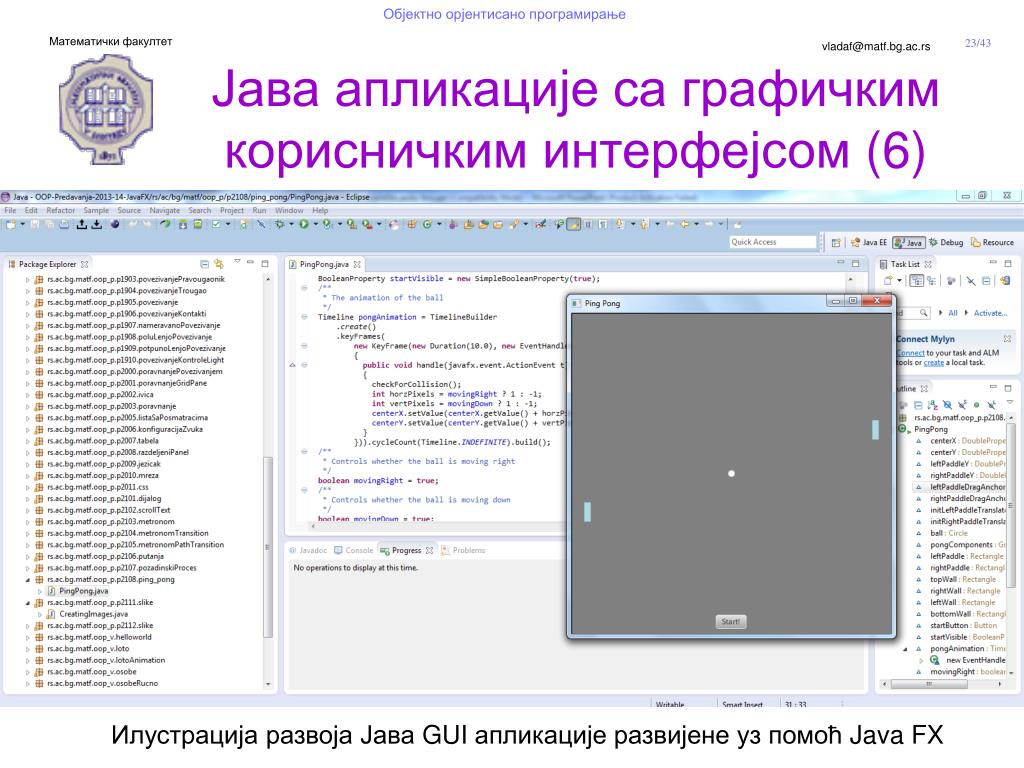
Task: Maximize the PingPong.java editor area
Action: pos(856,263)
